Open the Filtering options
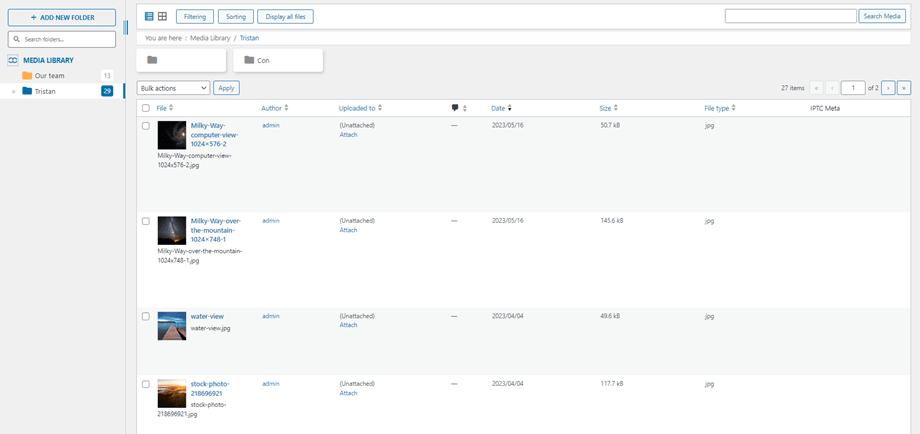This screenshot has height=434, width=920. click(x=194, y=17)
